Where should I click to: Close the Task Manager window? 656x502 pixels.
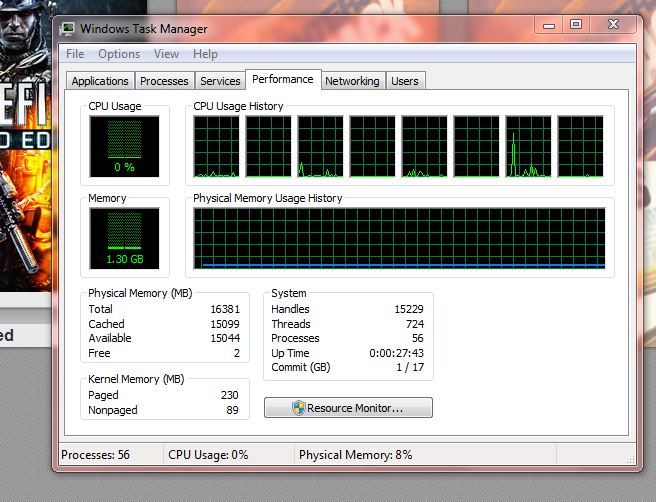[613, 25]
